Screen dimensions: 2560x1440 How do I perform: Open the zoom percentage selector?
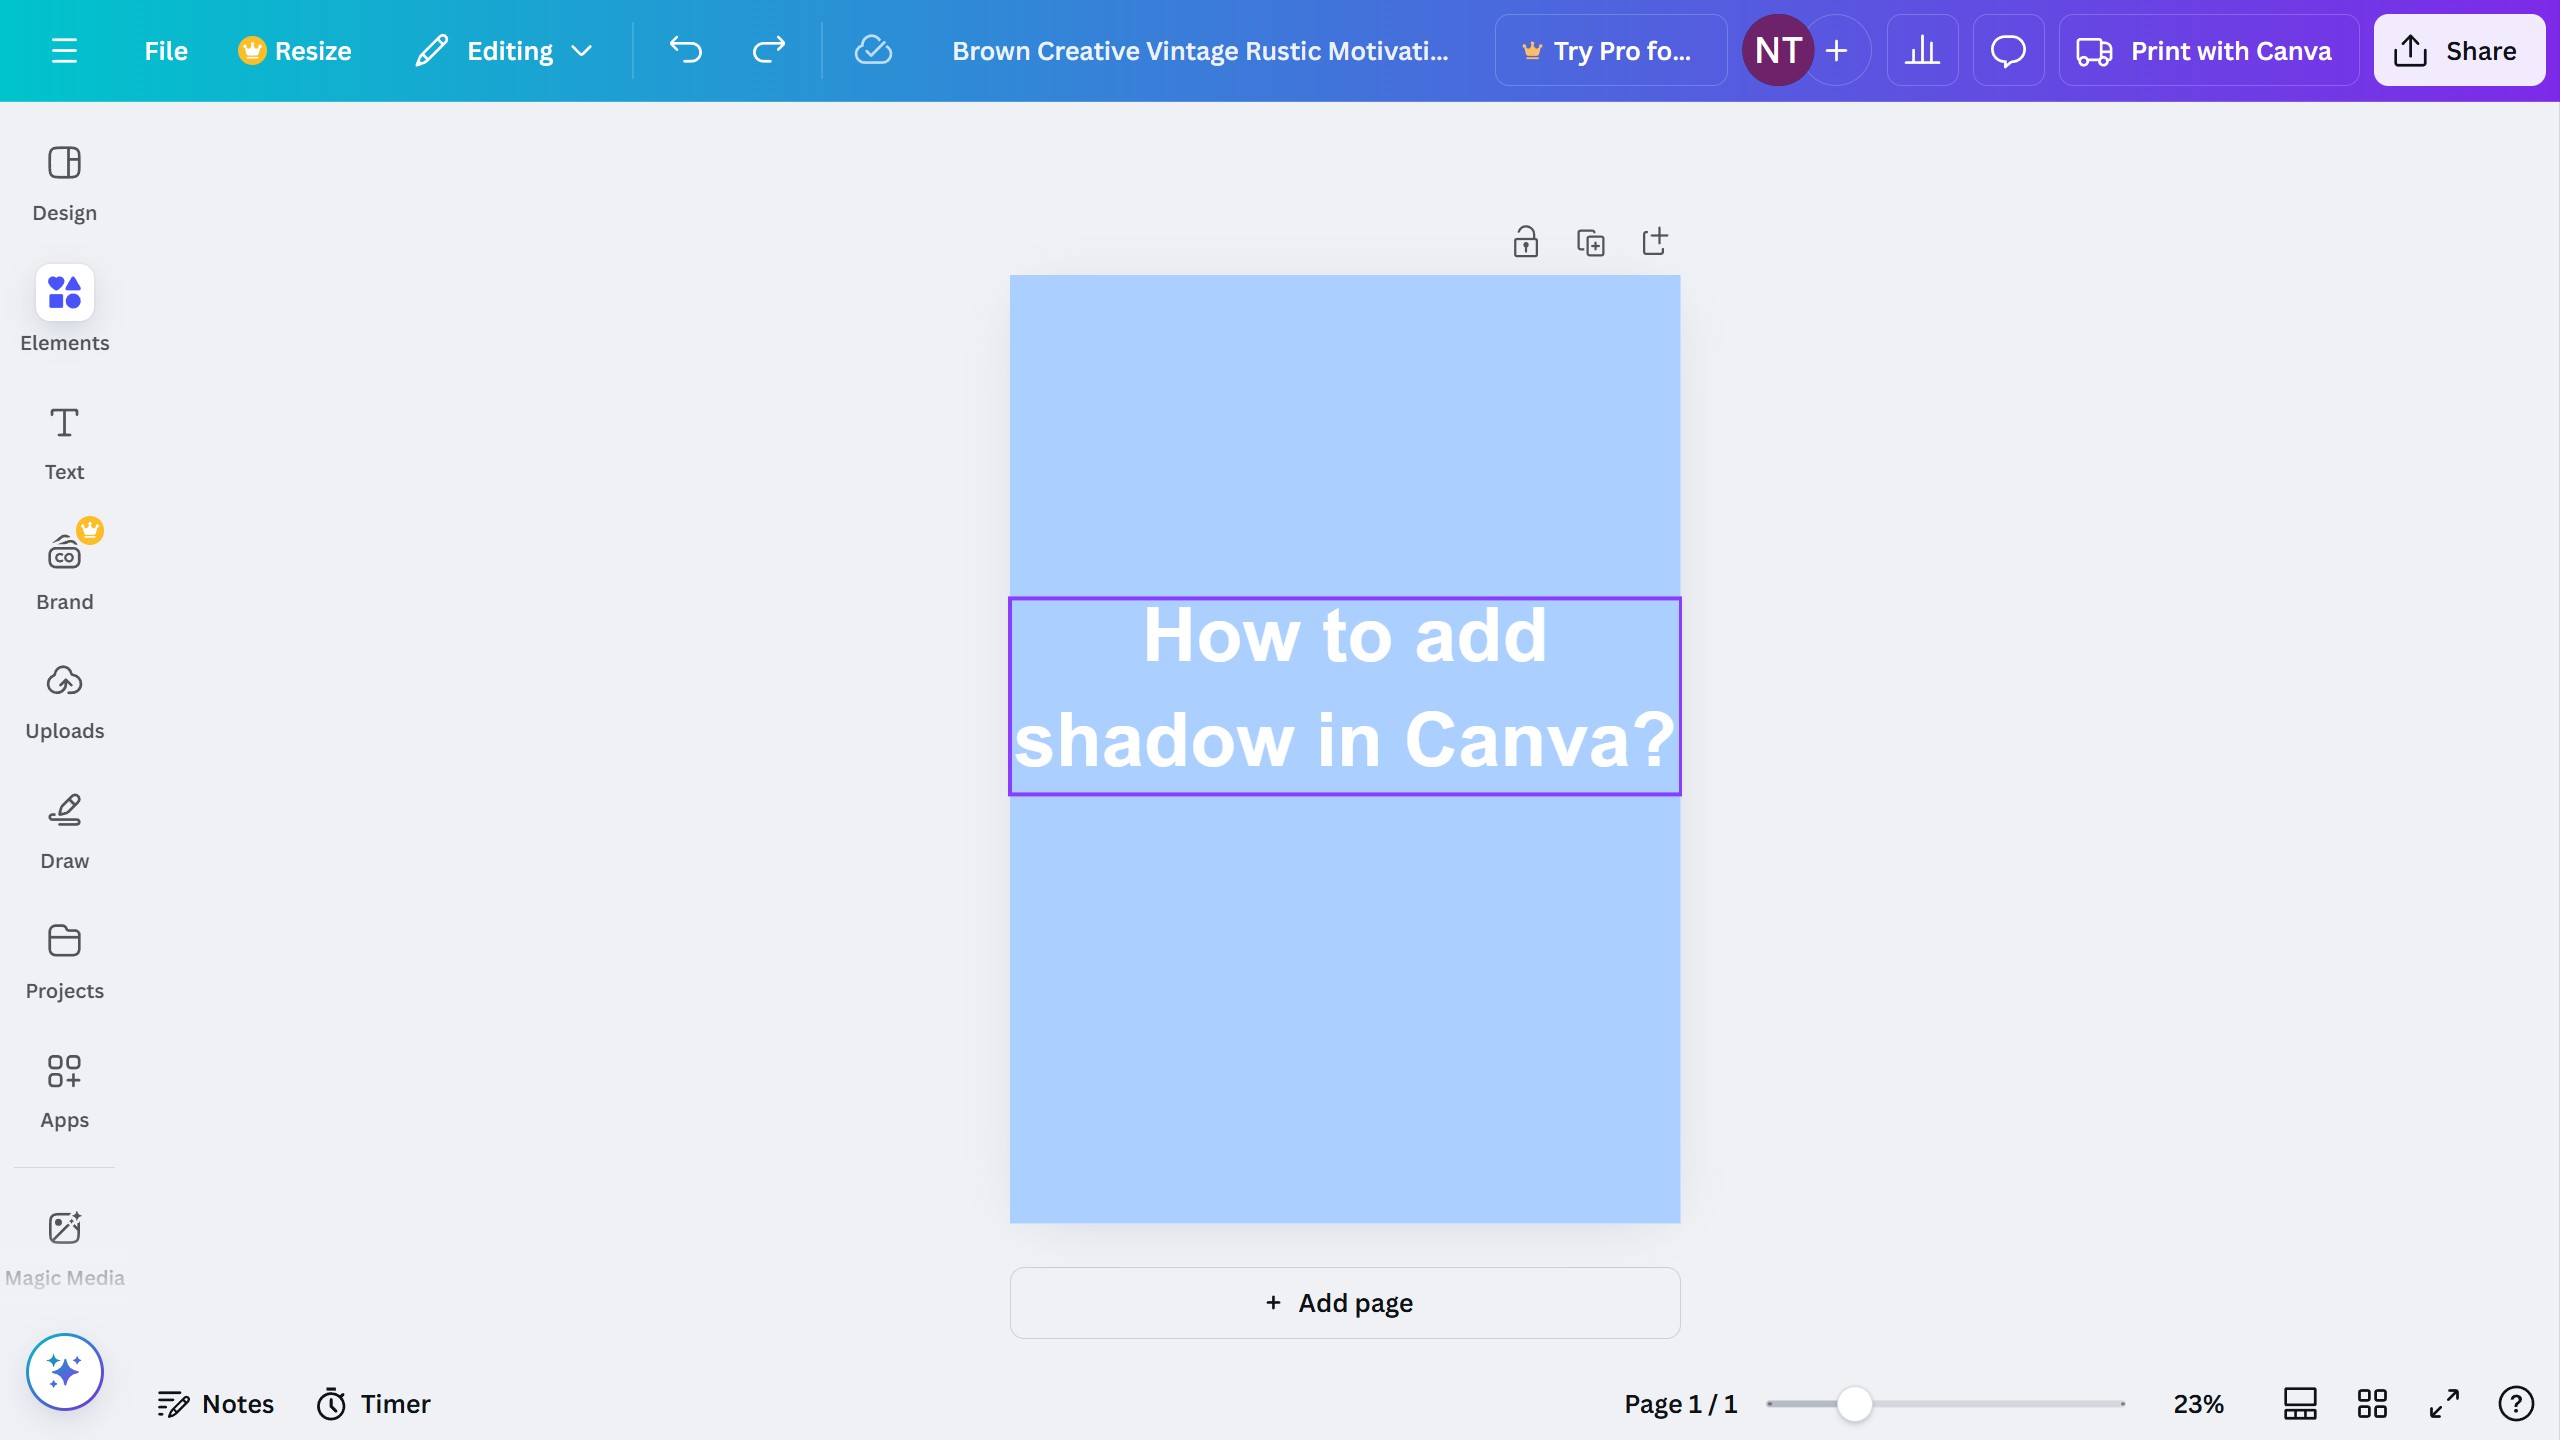pos(2195,1403)
